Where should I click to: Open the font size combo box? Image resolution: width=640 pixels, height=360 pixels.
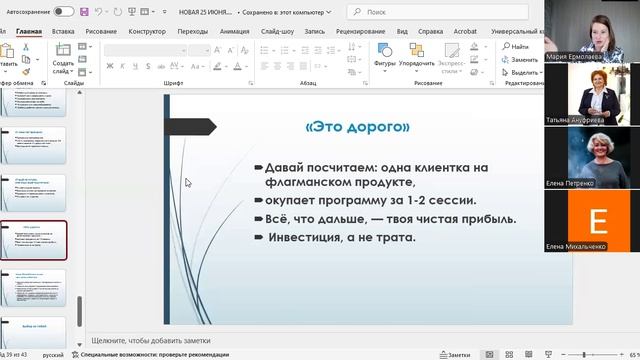(200, 50)
